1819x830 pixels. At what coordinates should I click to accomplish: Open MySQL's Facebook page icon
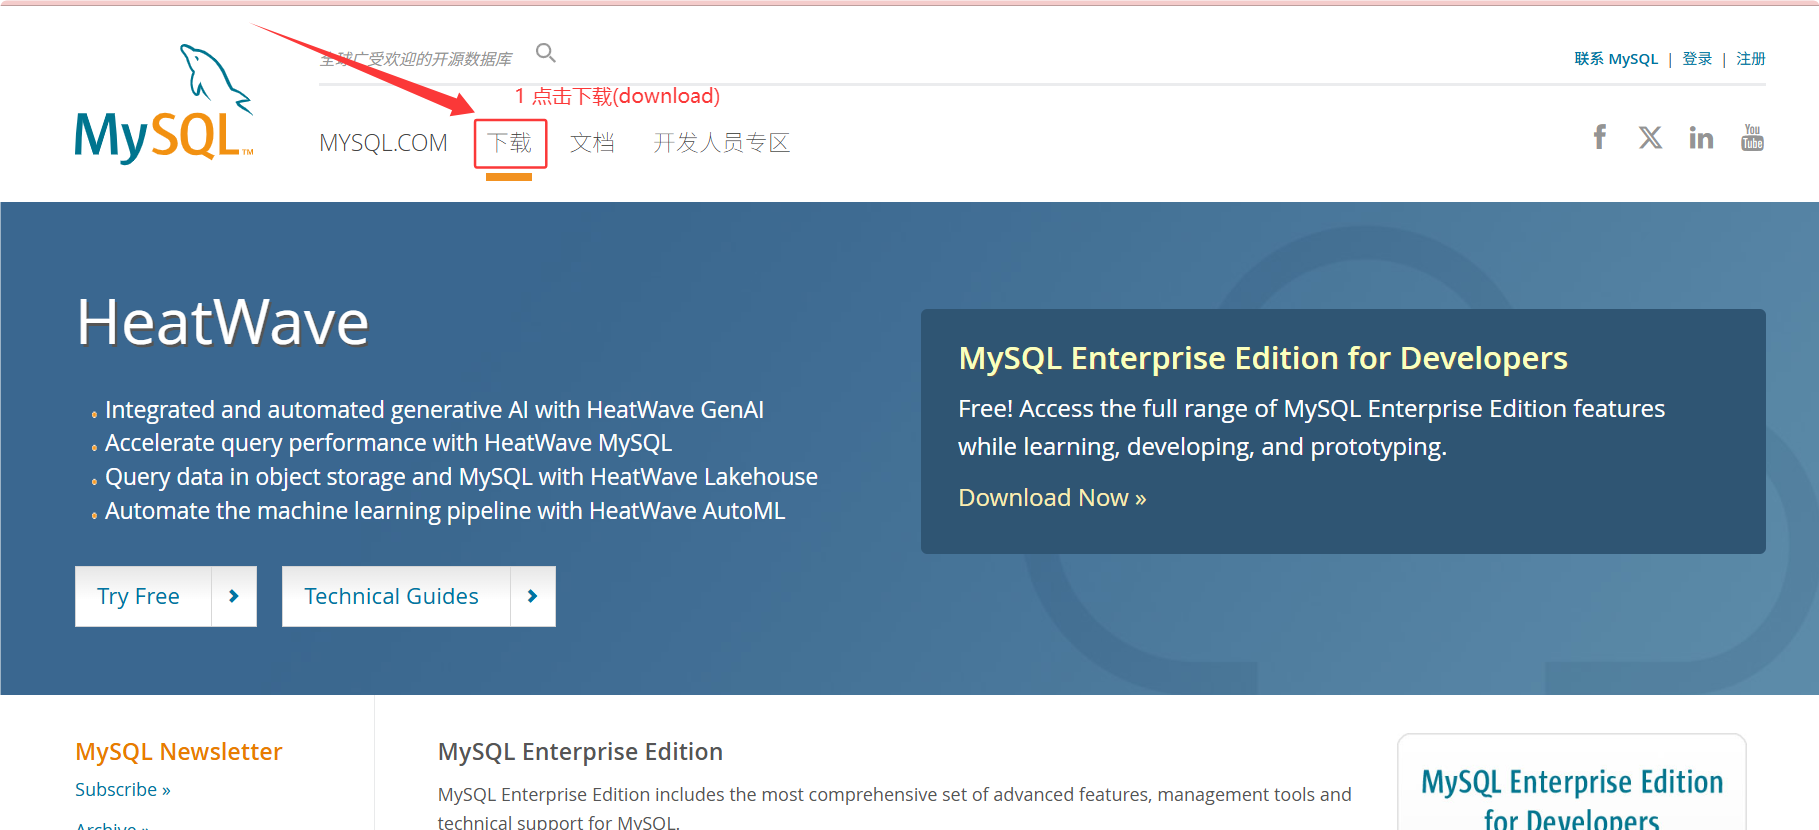pos(1600,137)
